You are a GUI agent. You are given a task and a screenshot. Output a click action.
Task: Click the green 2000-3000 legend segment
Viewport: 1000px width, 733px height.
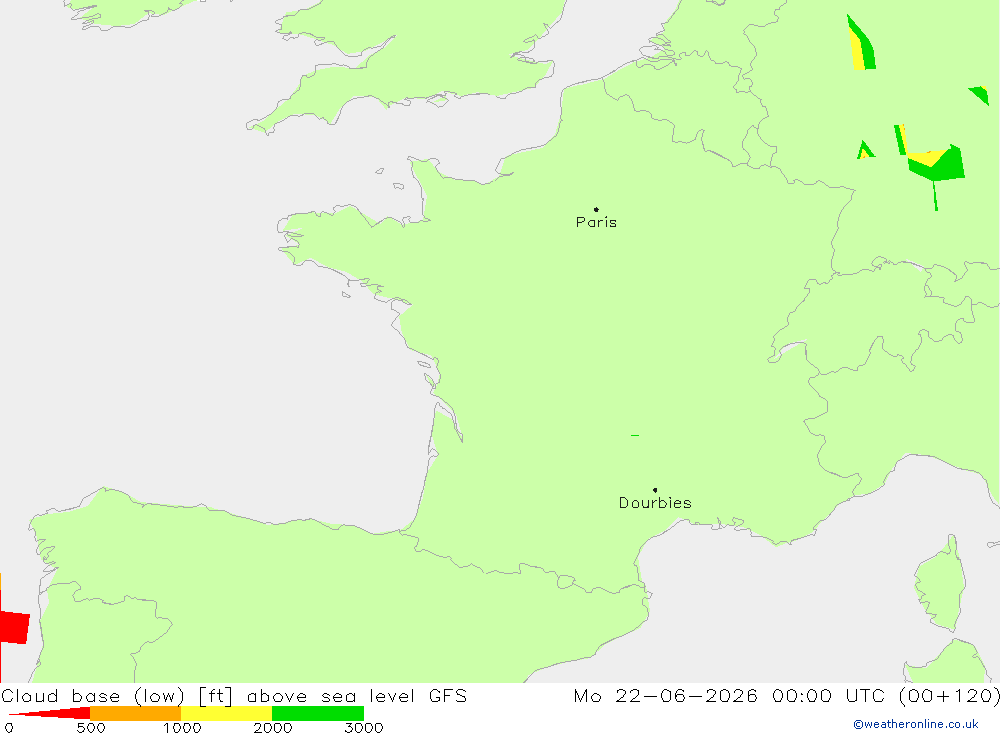[318, 713]
